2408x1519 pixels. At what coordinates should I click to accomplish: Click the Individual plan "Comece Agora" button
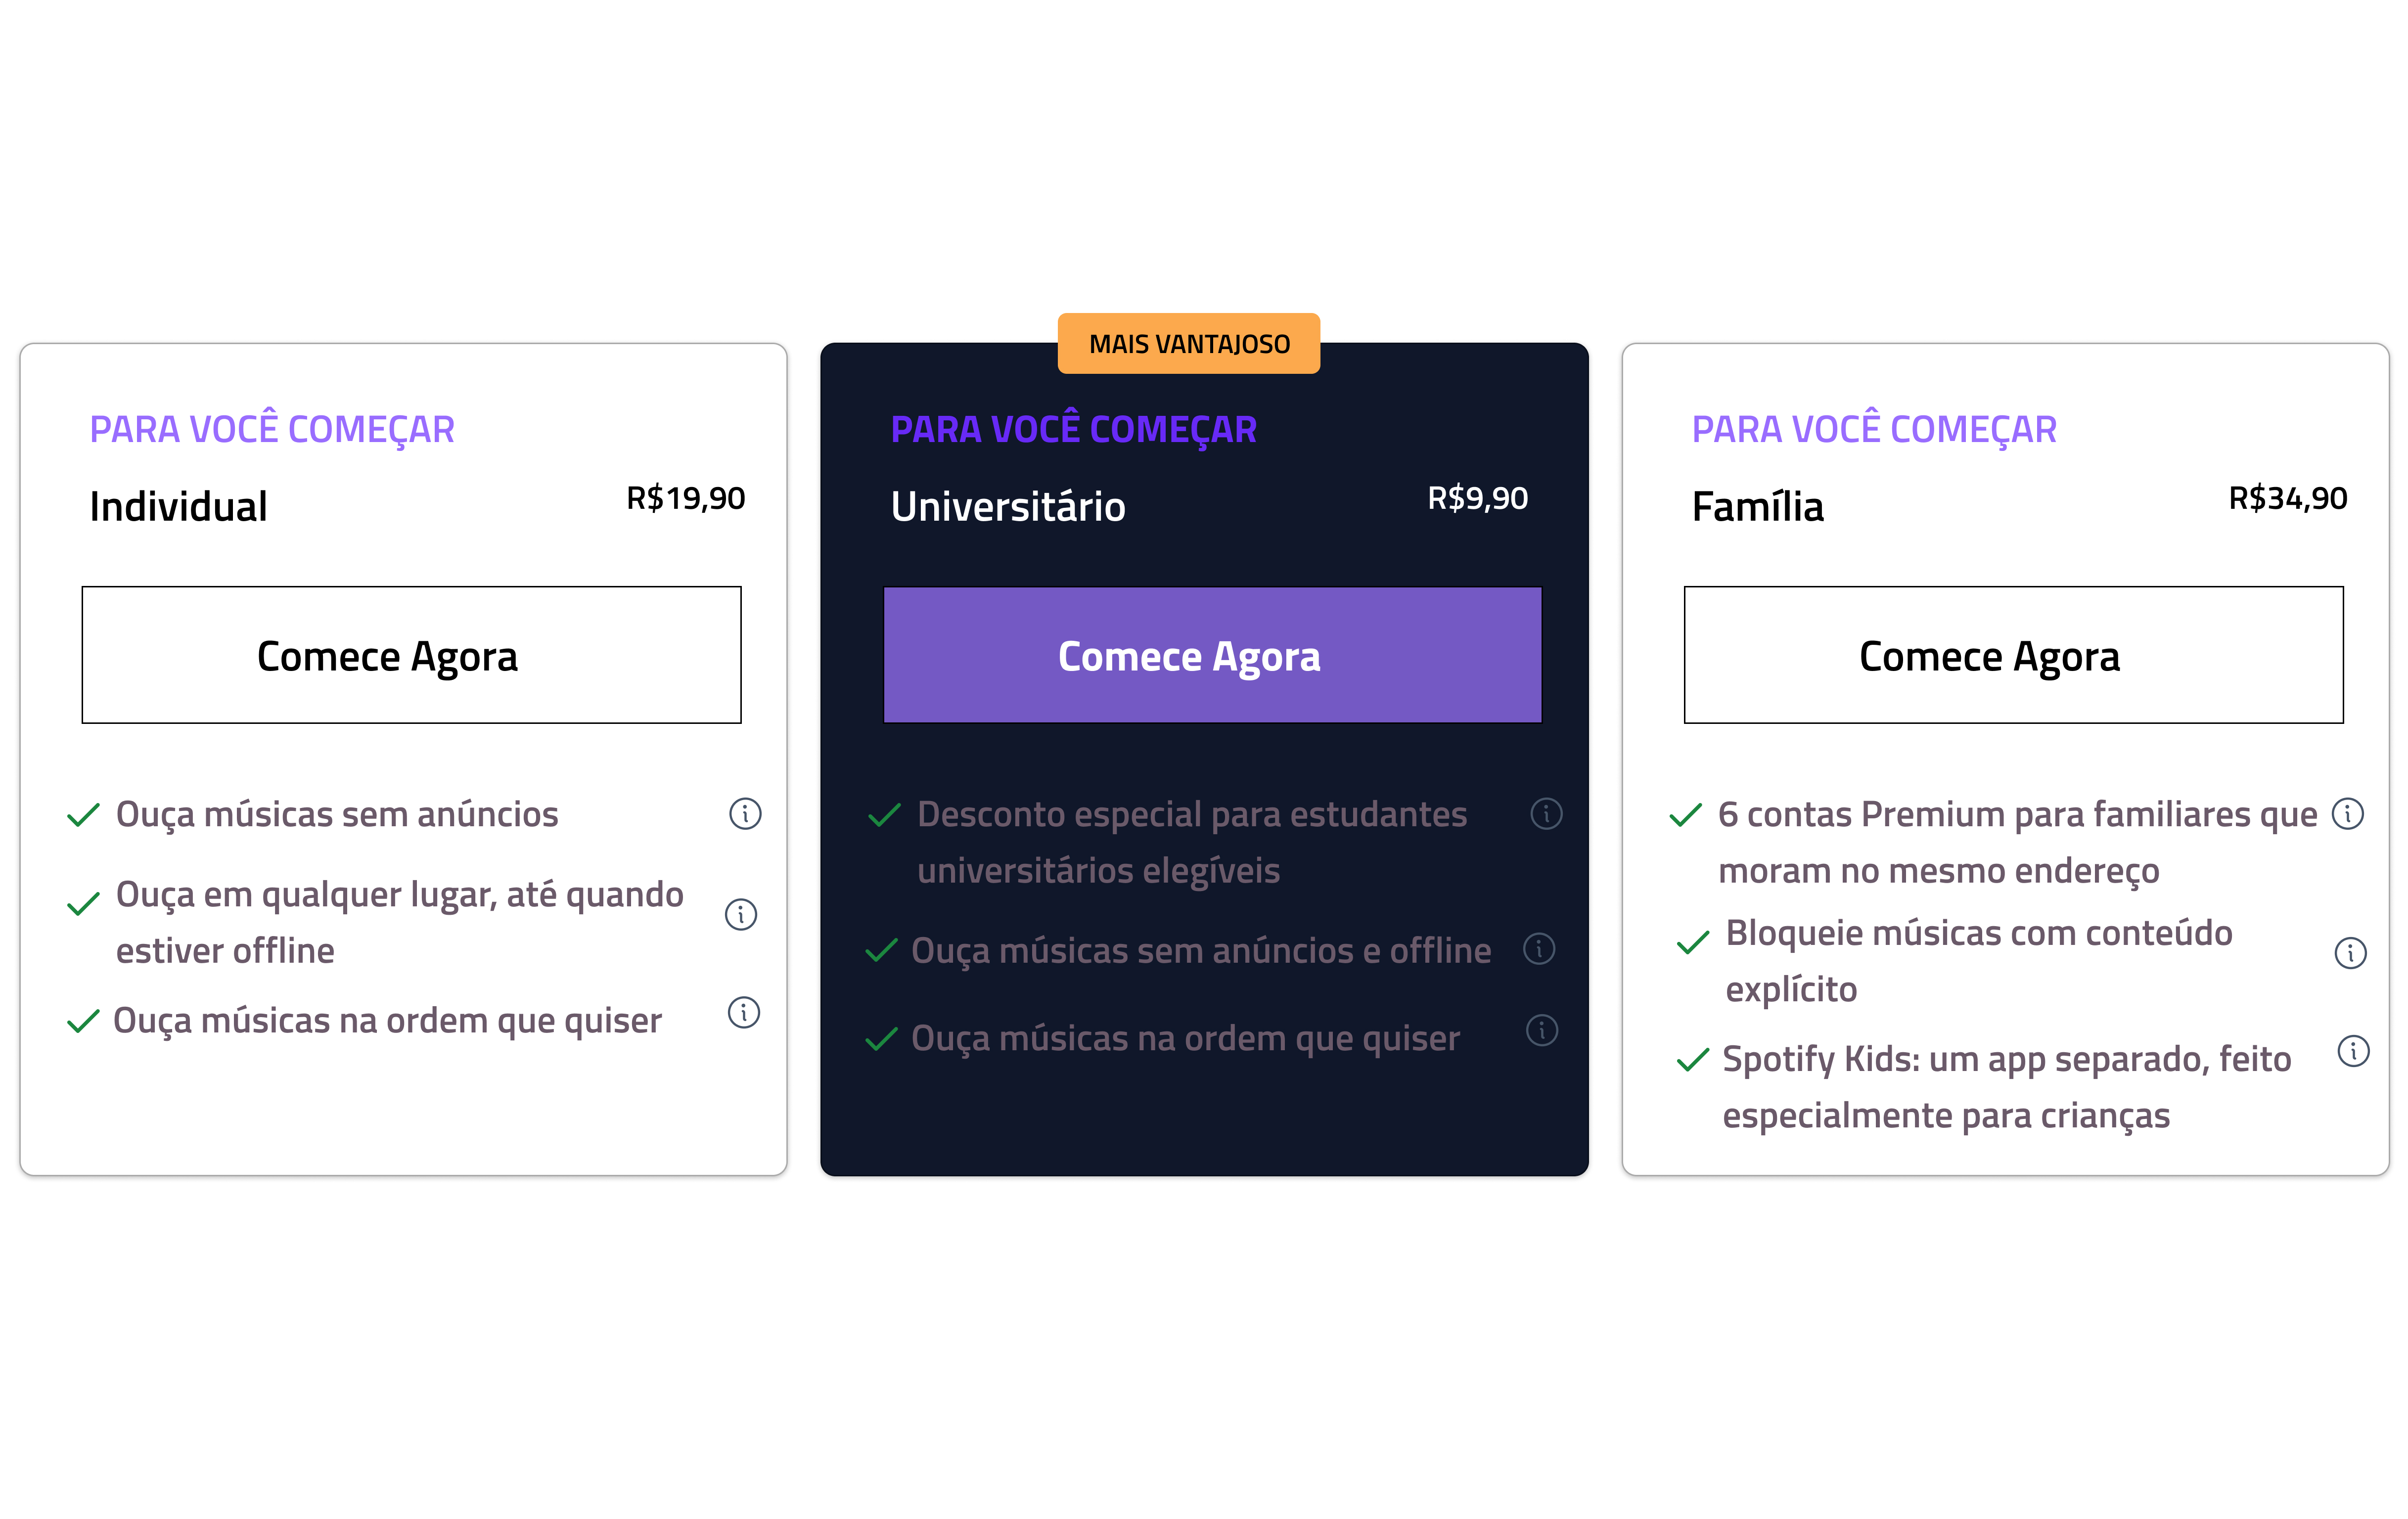(x=411, y=655)
